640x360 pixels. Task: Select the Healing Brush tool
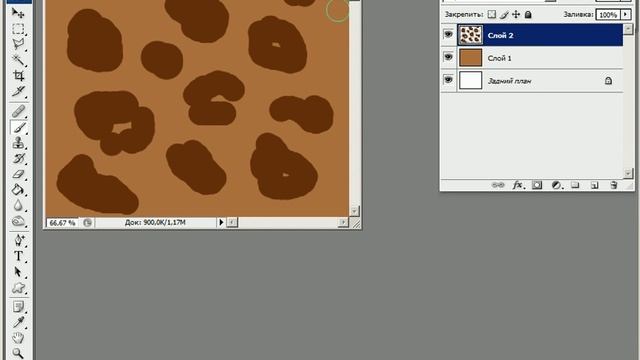pos(18,111)
